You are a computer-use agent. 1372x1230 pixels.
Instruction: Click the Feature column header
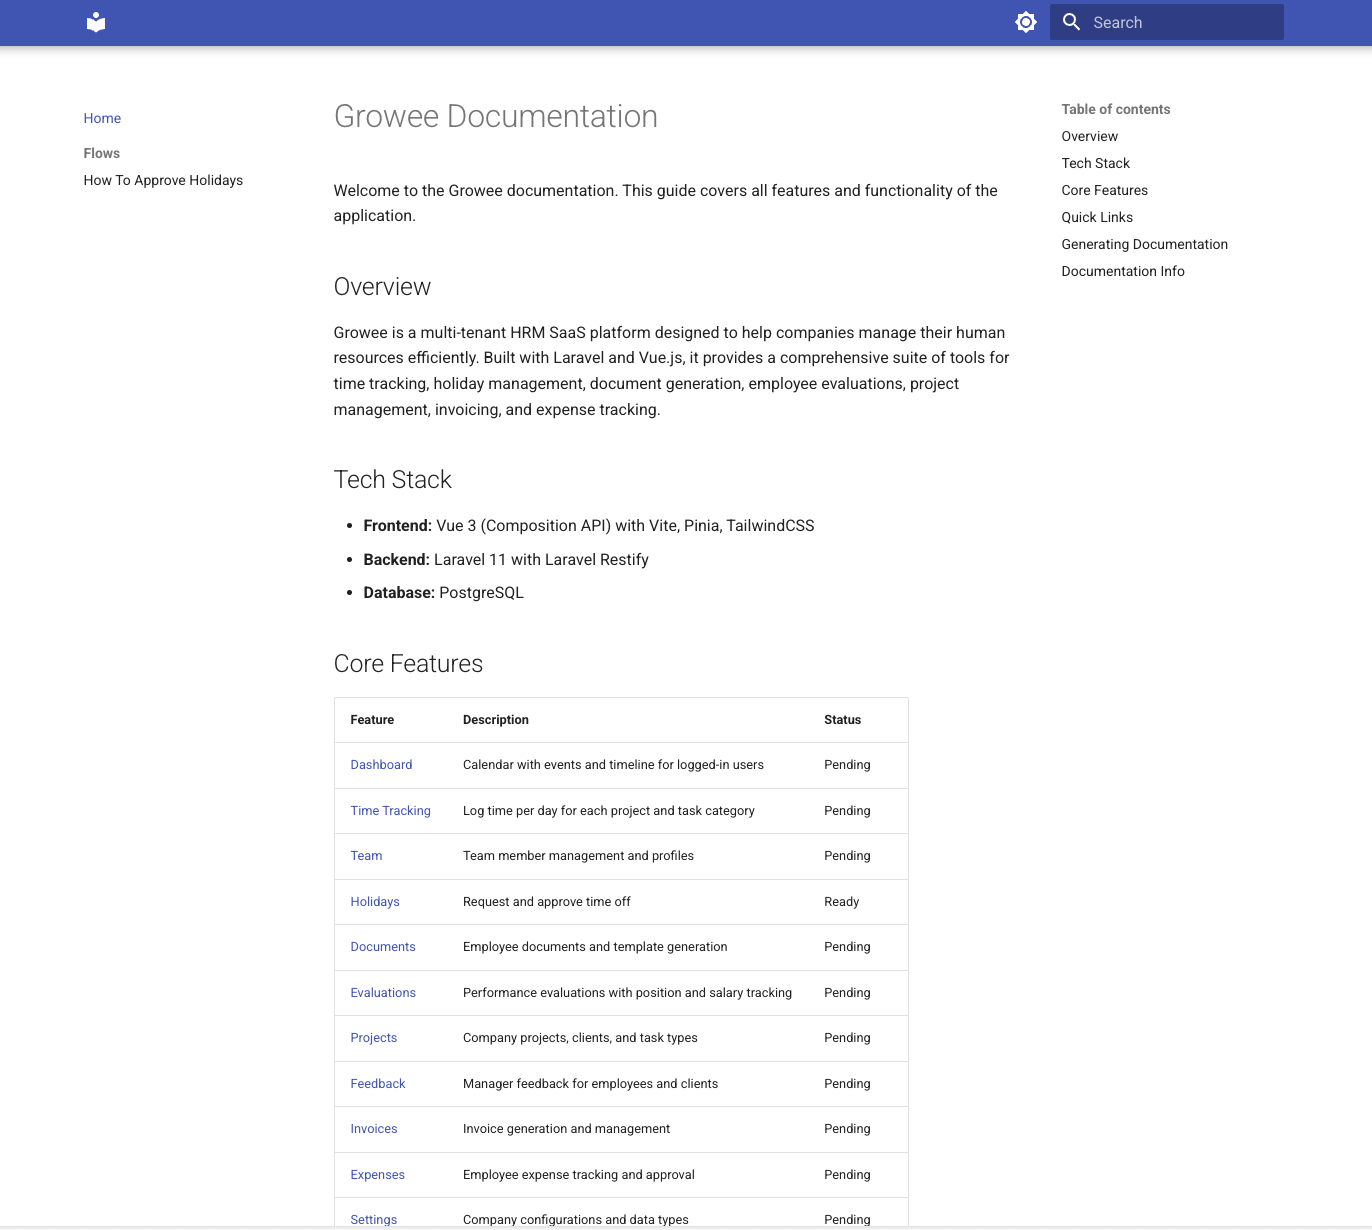pos(372,720)
